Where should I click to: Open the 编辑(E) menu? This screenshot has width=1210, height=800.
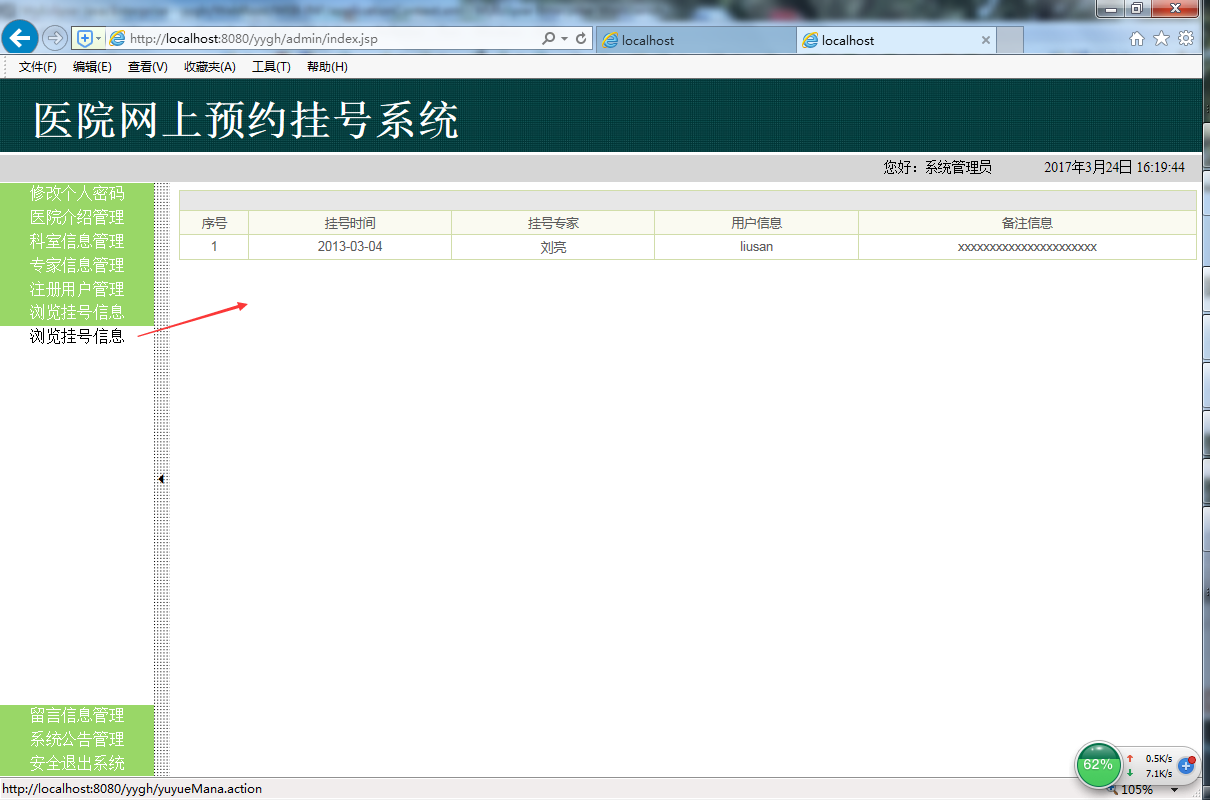pyautogui.click(x=92, y=67)
